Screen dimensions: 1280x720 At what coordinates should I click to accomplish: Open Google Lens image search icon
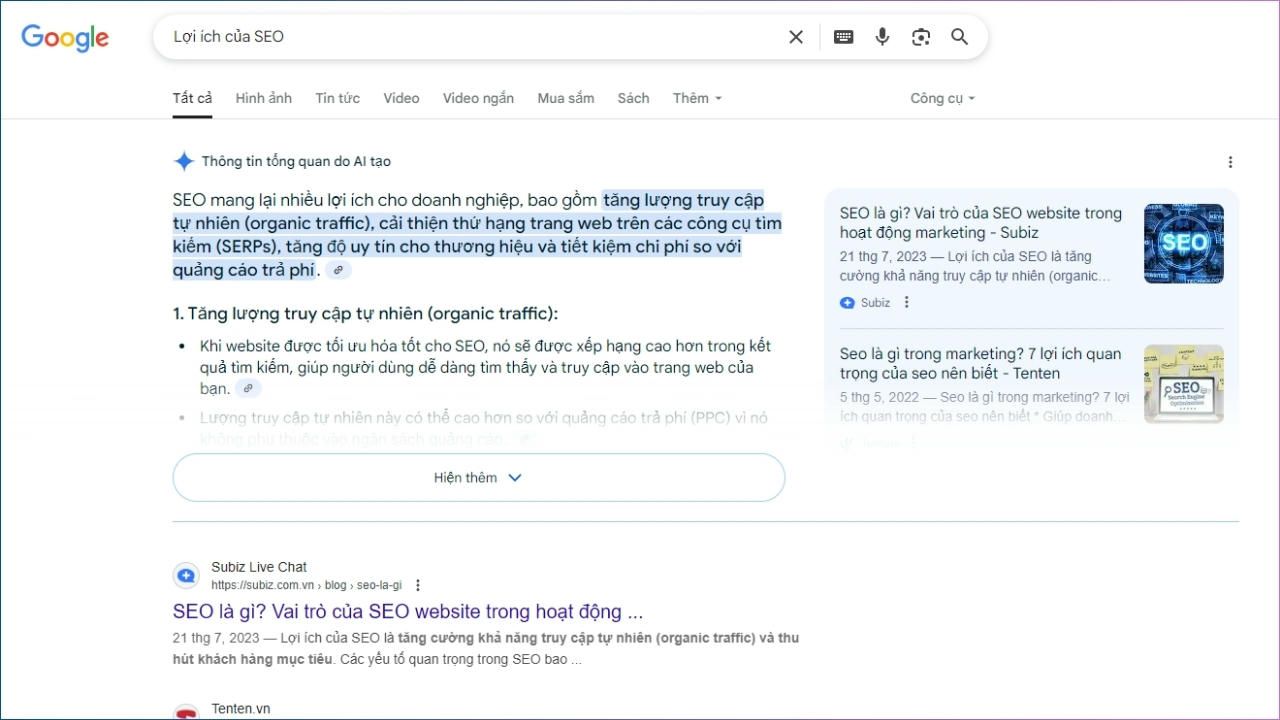point(921,37)
